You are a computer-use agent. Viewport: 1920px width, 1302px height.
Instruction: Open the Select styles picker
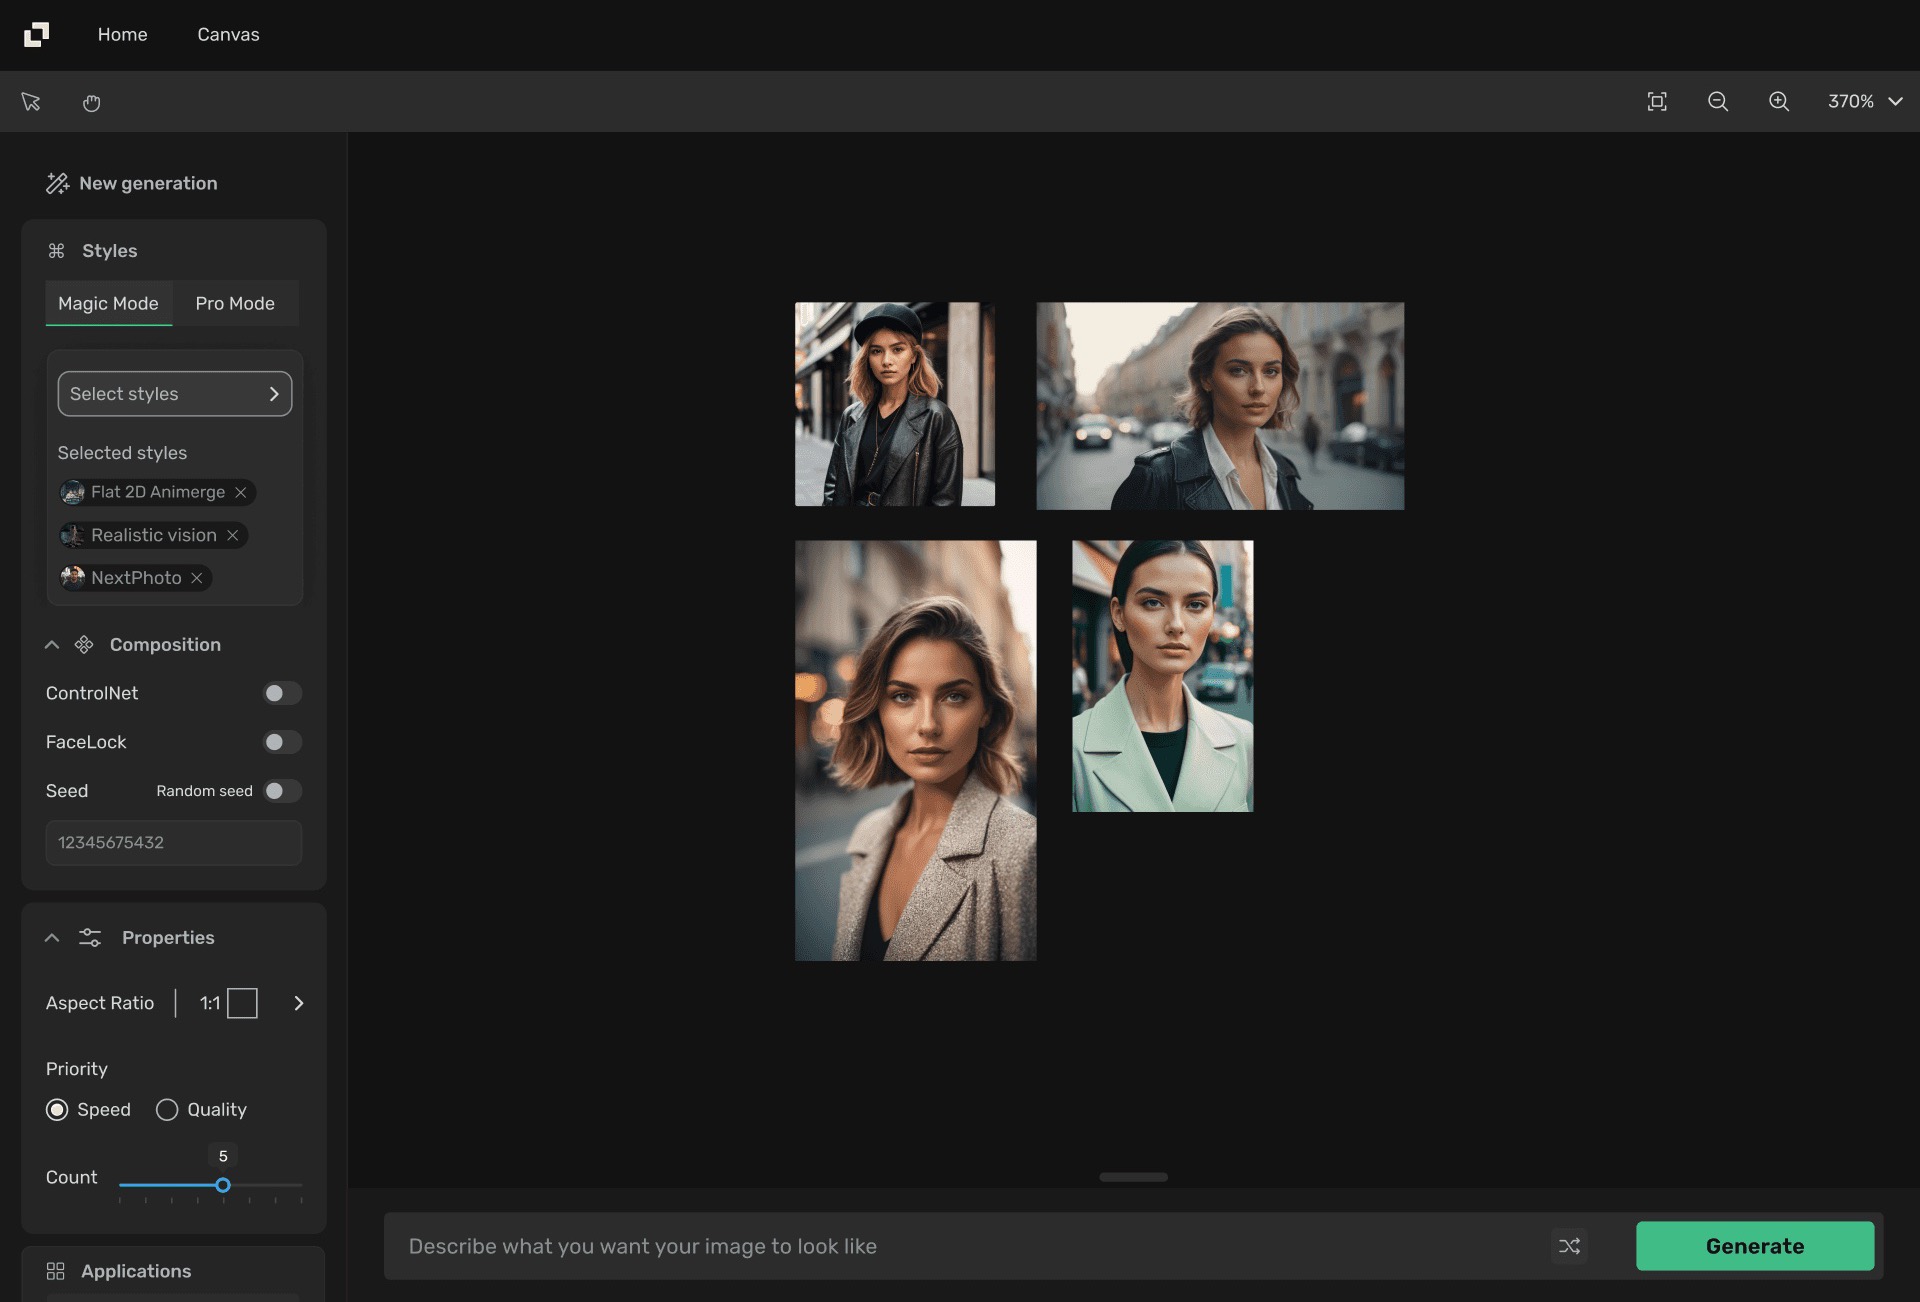pos(175,394)
